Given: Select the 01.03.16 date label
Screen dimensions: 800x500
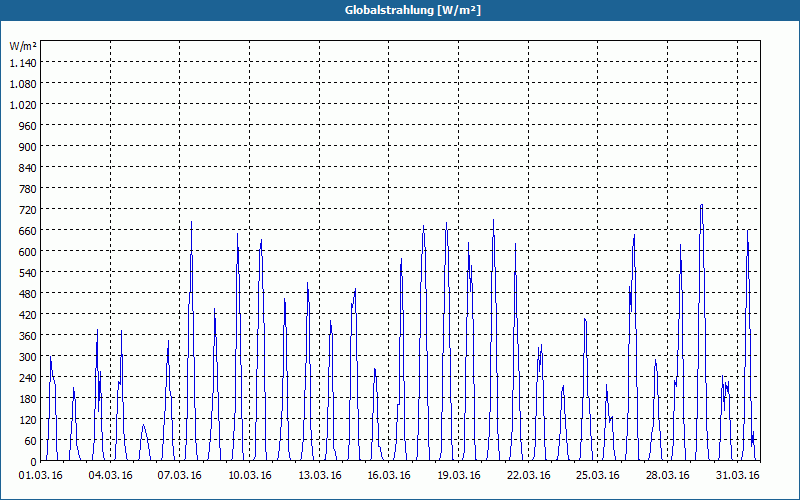Looking at the screenshot, I should (x=40, y=476).
